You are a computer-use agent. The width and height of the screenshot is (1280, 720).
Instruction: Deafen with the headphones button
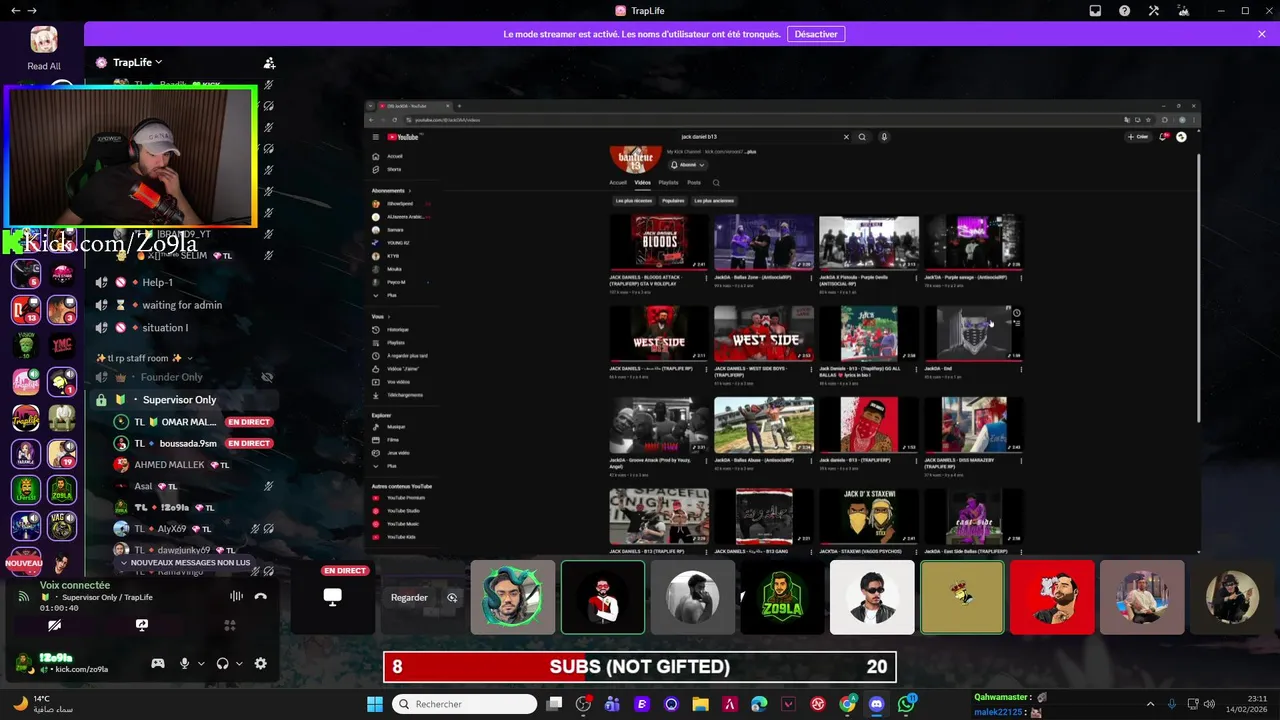[222, 663]
